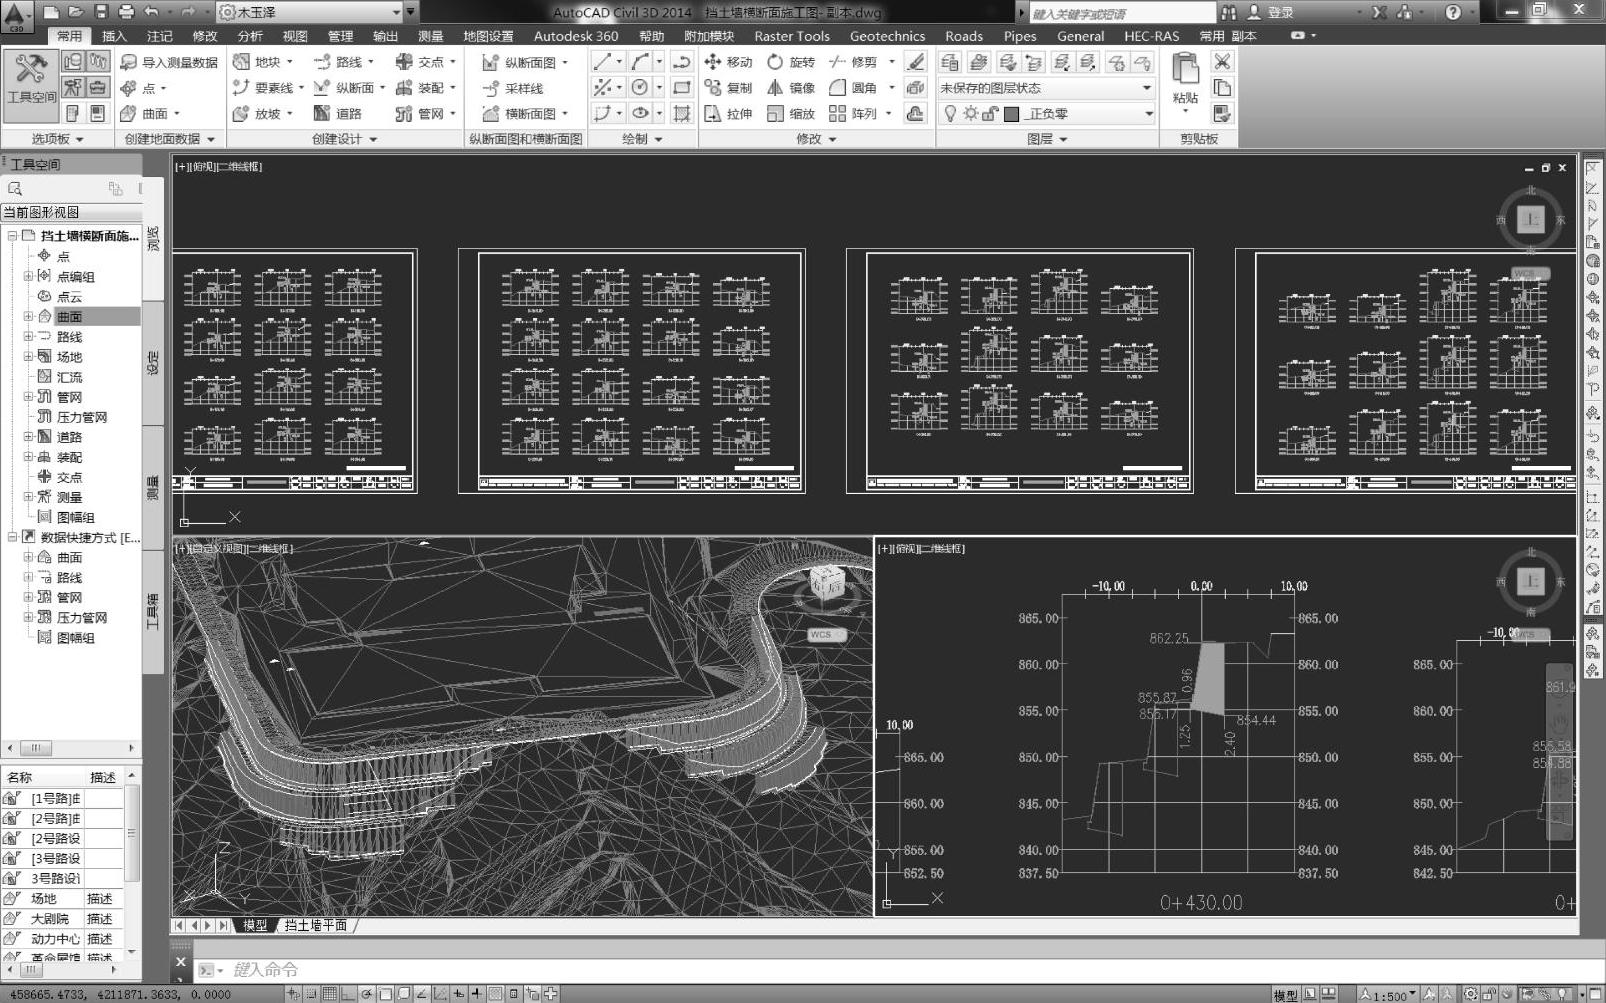Toggle ortho mode in status bar
The height and width of the screenshot is (1003, 1606).
click(348, 994)
